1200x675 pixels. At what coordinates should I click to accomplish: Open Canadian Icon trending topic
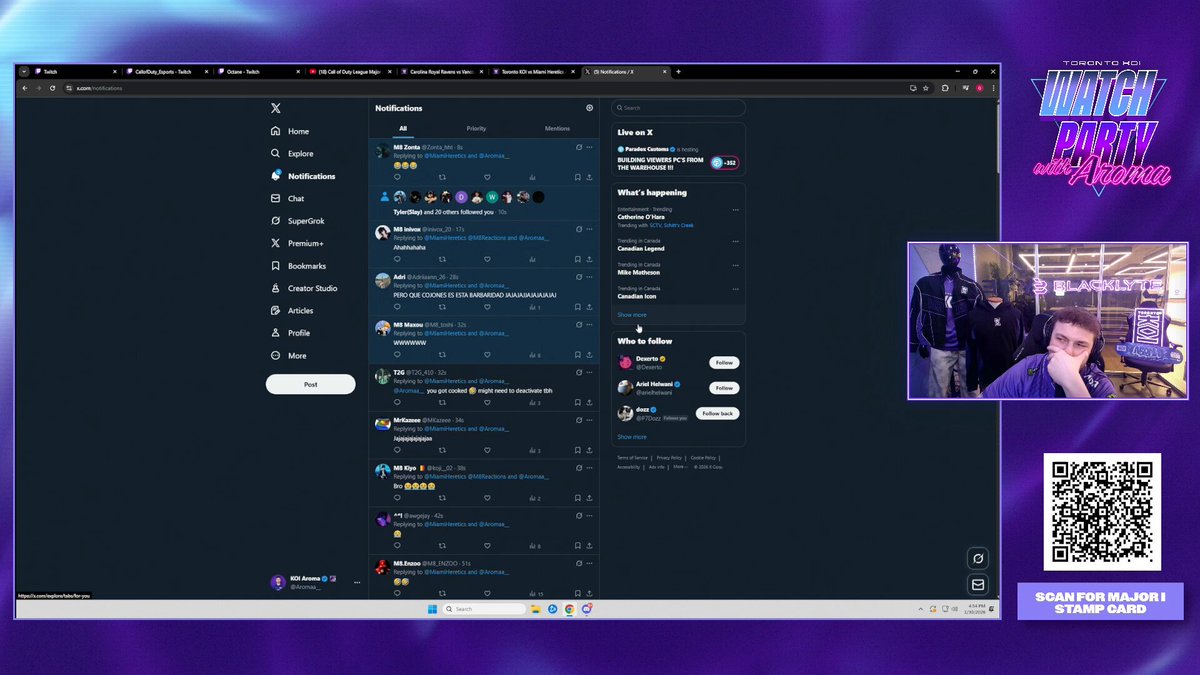click(x=638, y=296)
